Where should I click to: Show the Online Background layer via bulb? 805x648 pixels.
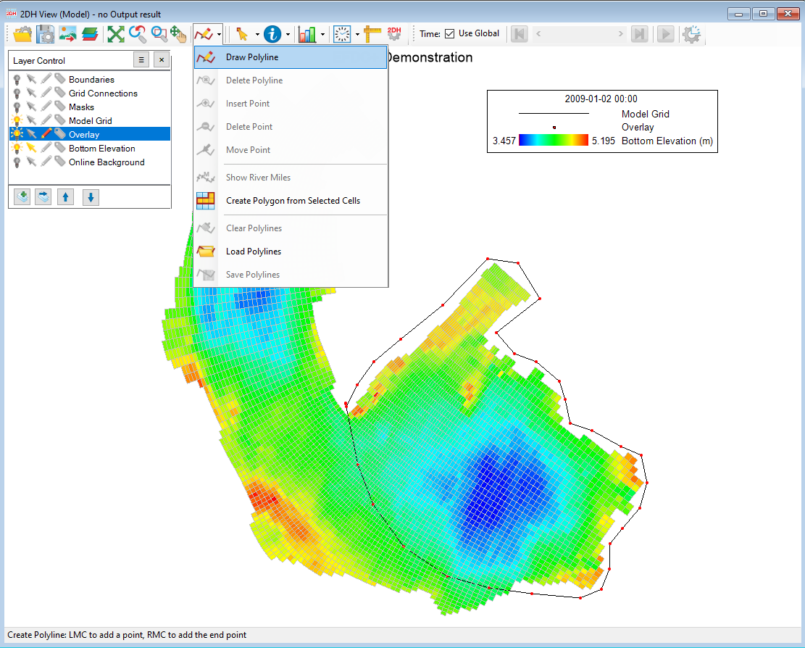pyautogui.click(x=17, y=162)
